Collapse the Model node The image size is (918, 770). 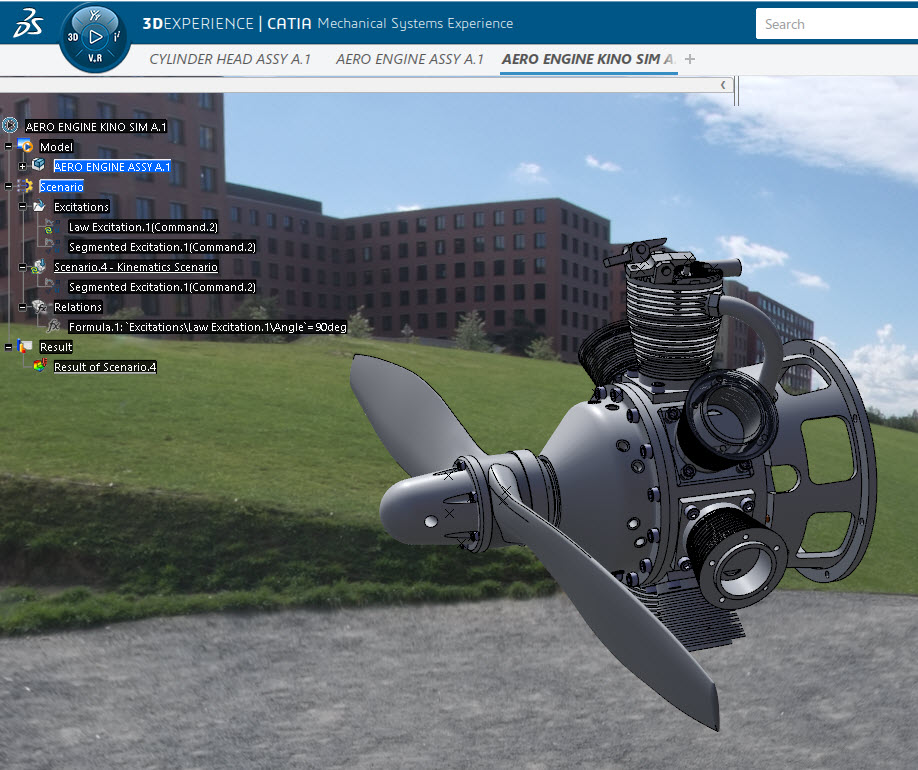click(8, 146)
